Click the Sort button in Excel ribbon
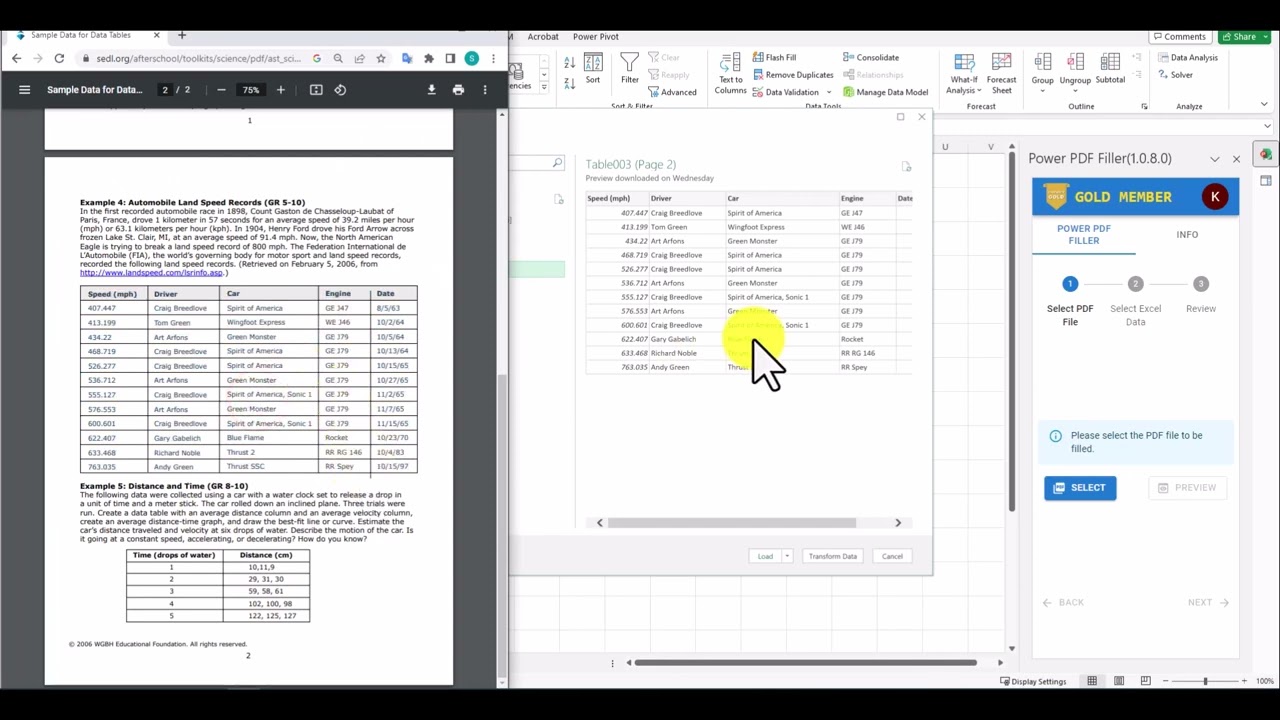The height and width of the screenshot is (720, 1280). [x=593, y=69]
